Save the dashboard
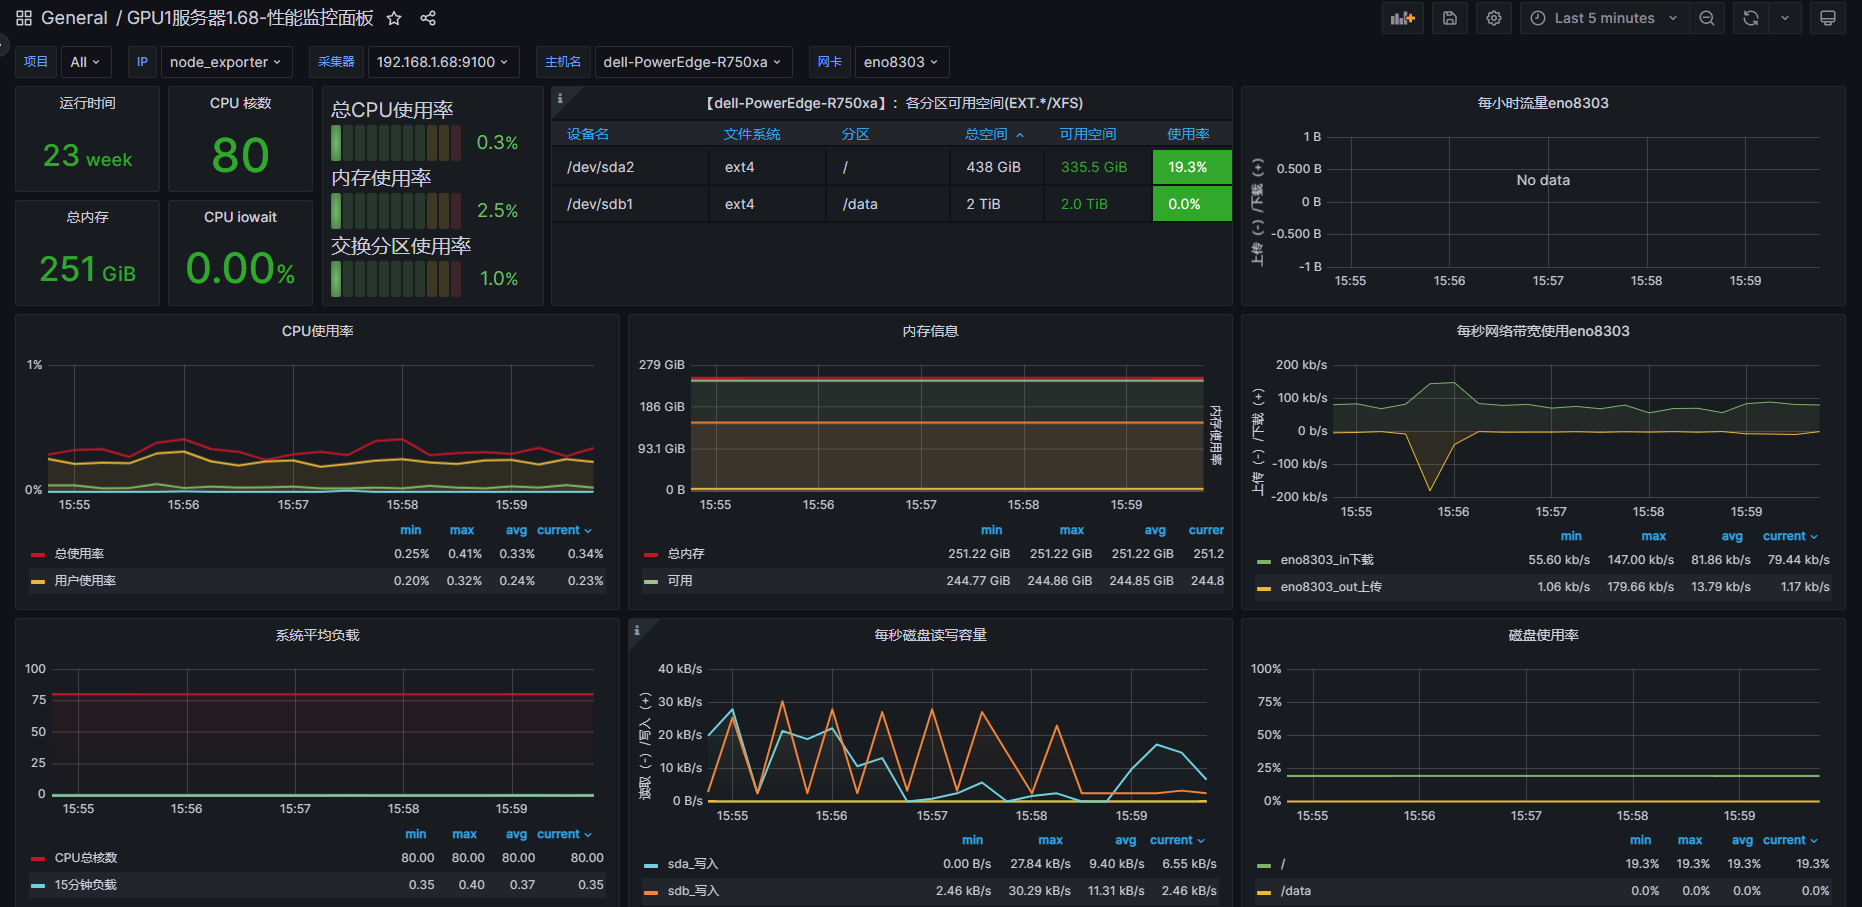Image resolution: width=1862 pixels, height=907 pixels. (x=1450, y=18)
